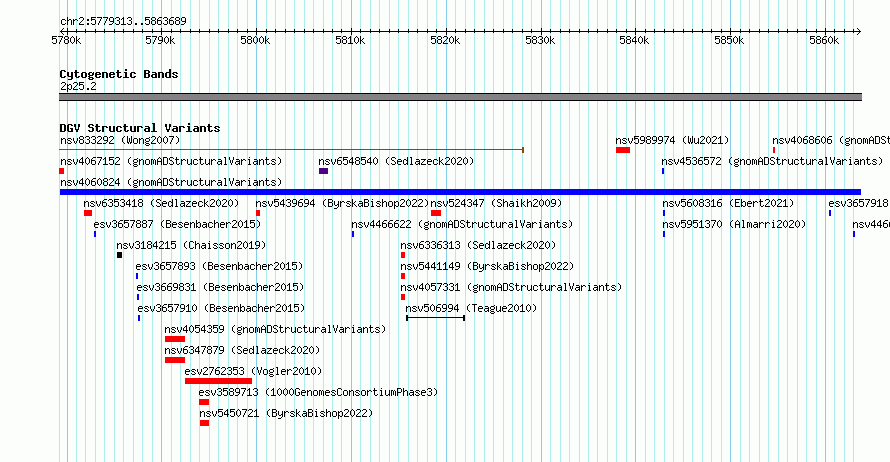Select the red bar under nsv5989974
The width and height of the screenshot is (890, 462).
point(623,150)
